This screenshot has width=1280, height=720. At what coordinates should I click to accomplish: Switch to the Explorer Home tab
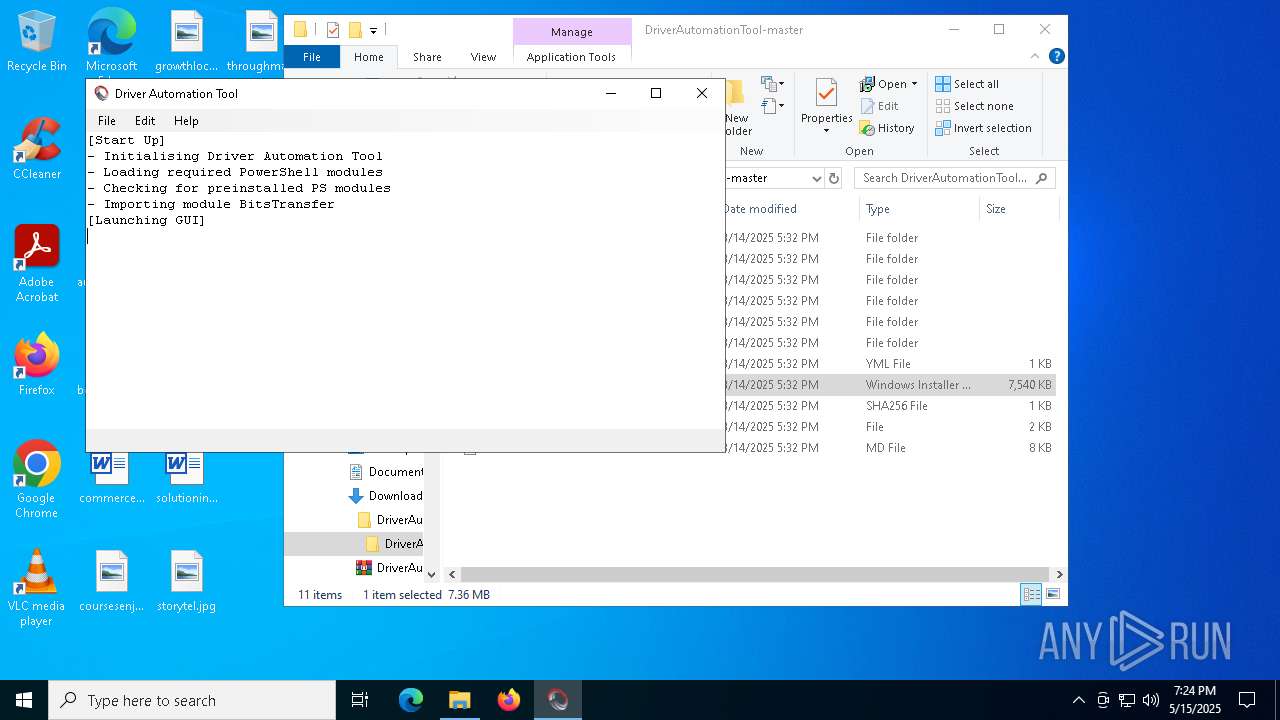pos(368,57)
